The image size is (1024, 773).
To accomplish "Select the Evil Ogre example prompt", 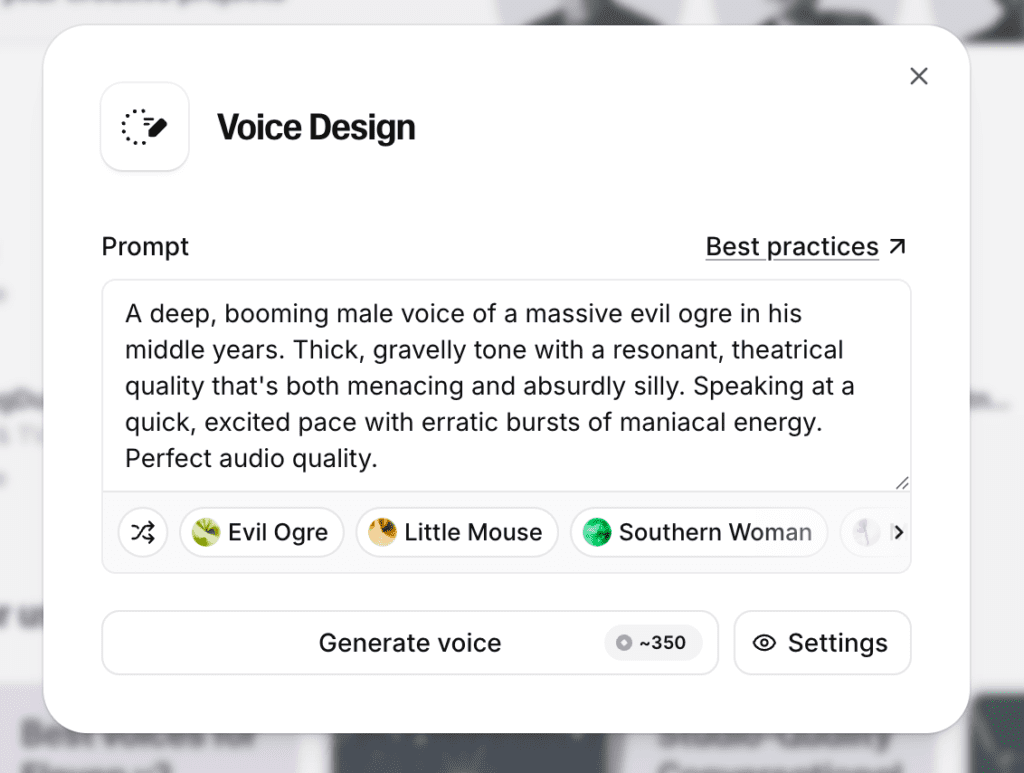I will pyautogui.click(x=261, y=532).
